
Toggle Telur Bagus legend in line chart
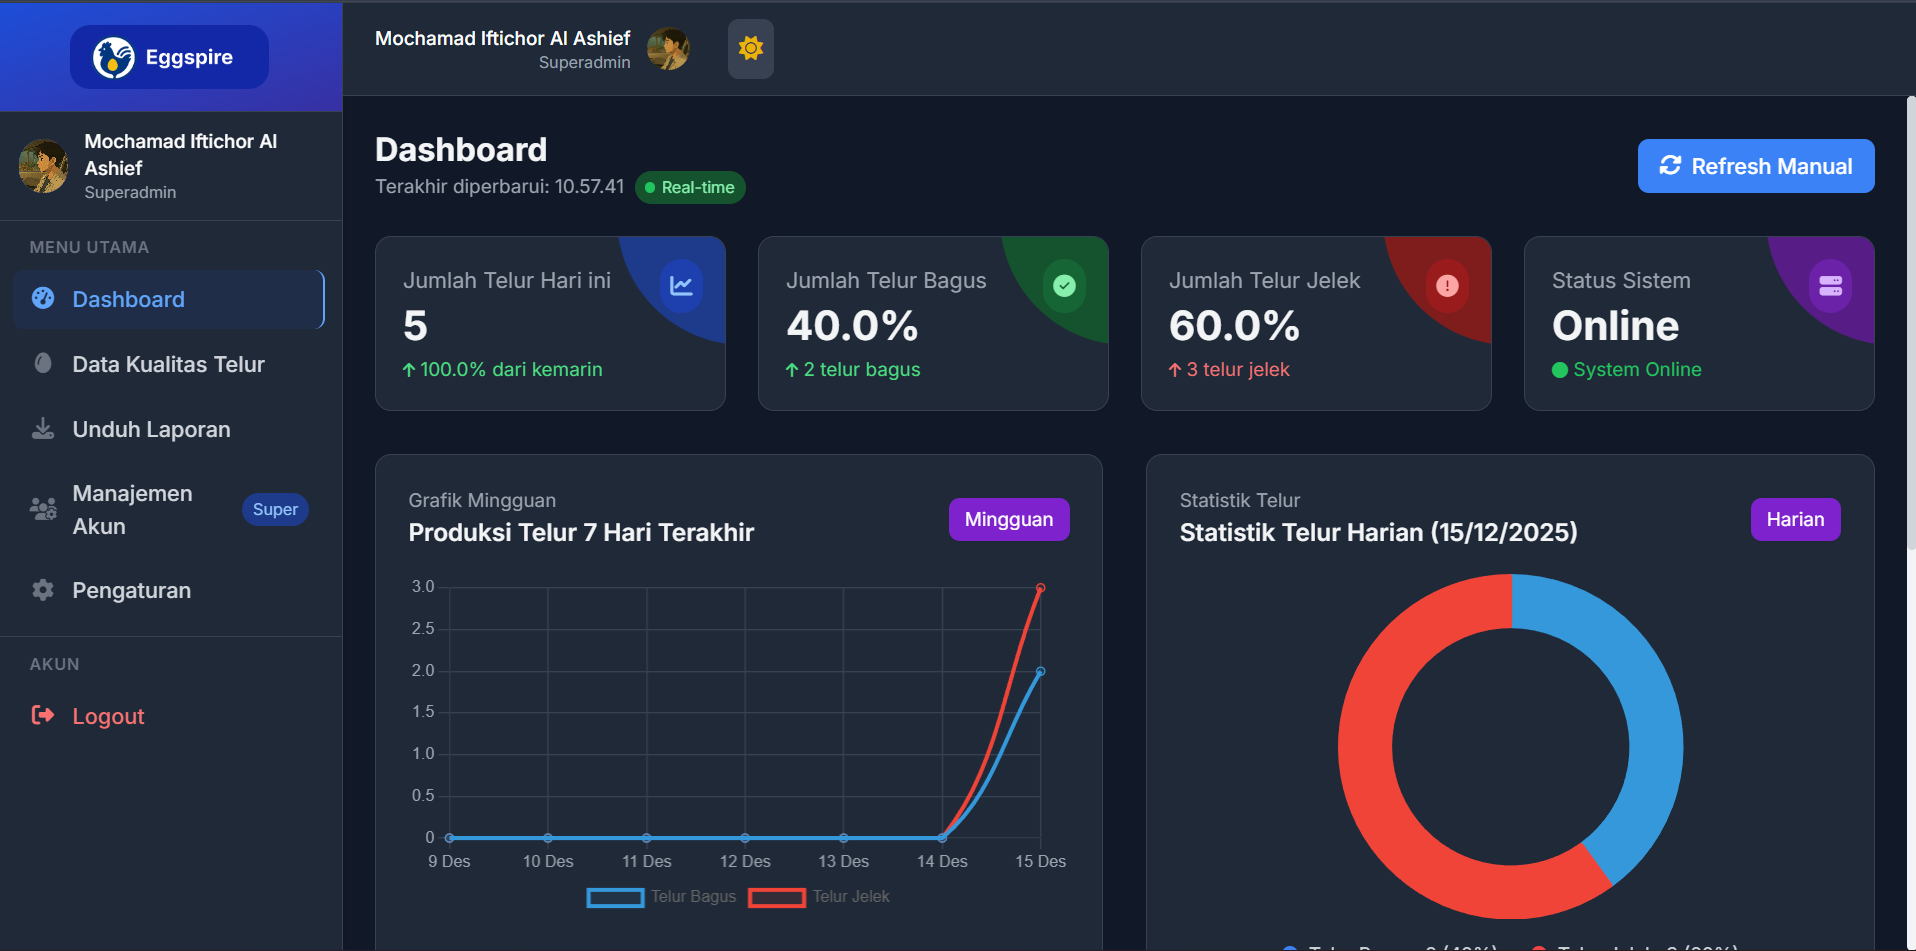tap(661, 897)
